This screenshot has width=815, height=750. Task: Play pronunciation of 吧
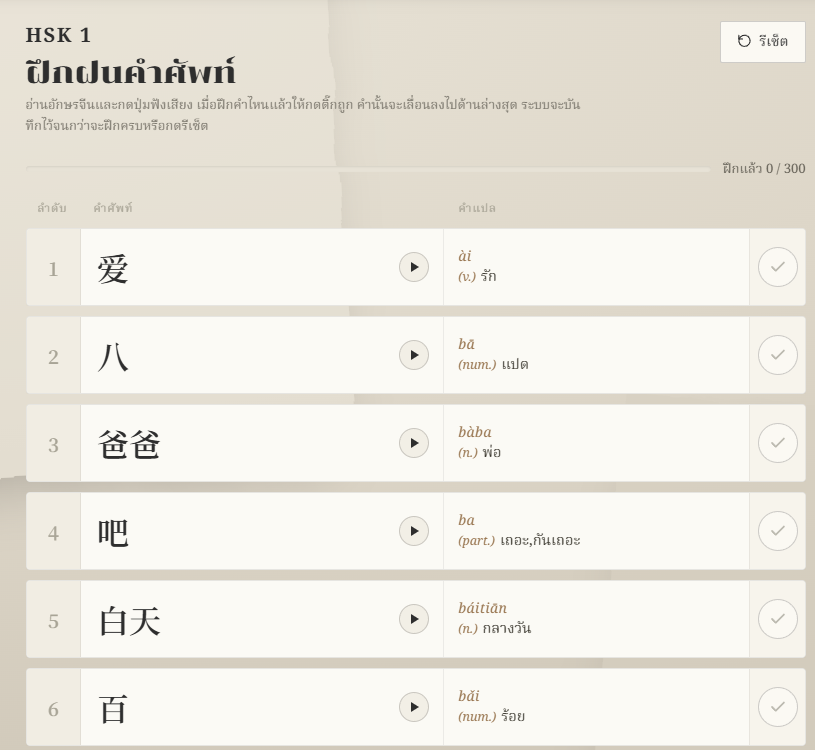point(414,531)
